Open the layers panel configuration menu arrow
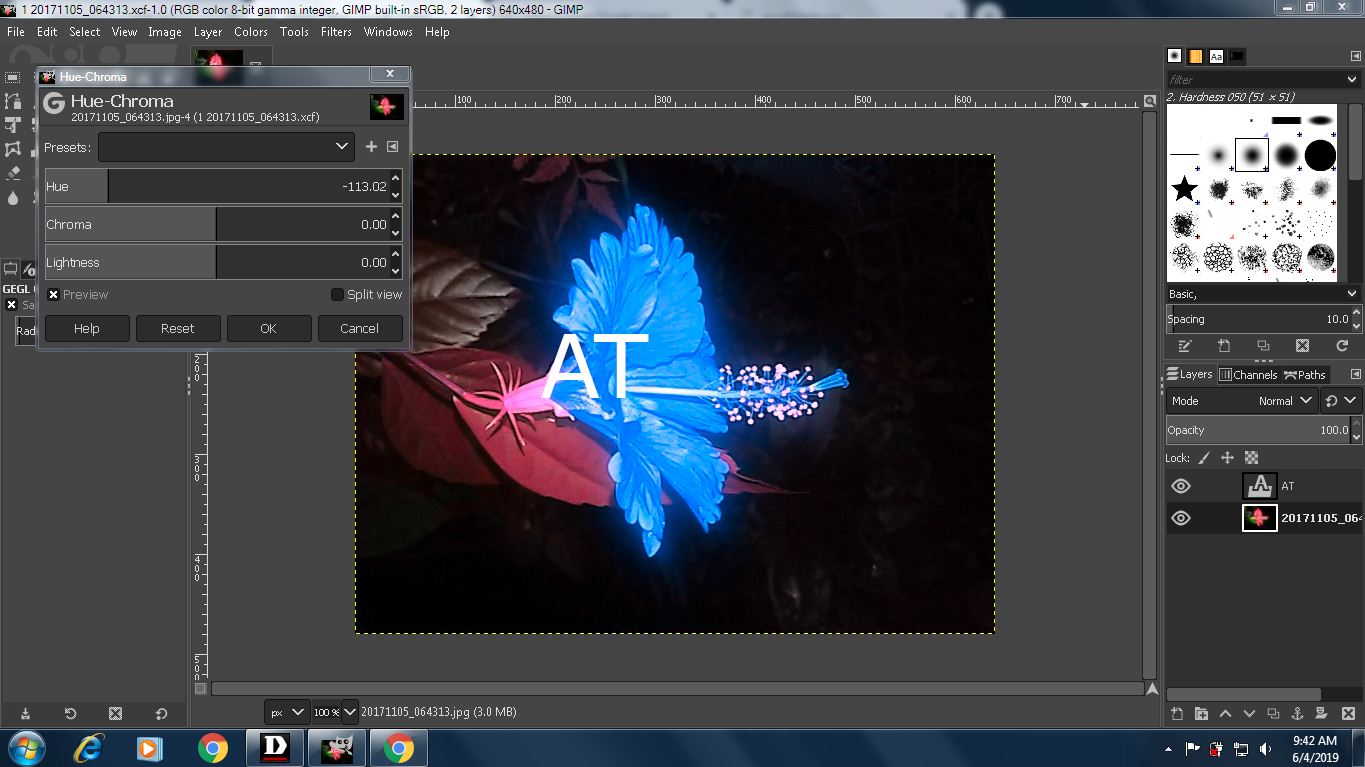This screenshot has width=1365, height=767. tap(1355, 375)
